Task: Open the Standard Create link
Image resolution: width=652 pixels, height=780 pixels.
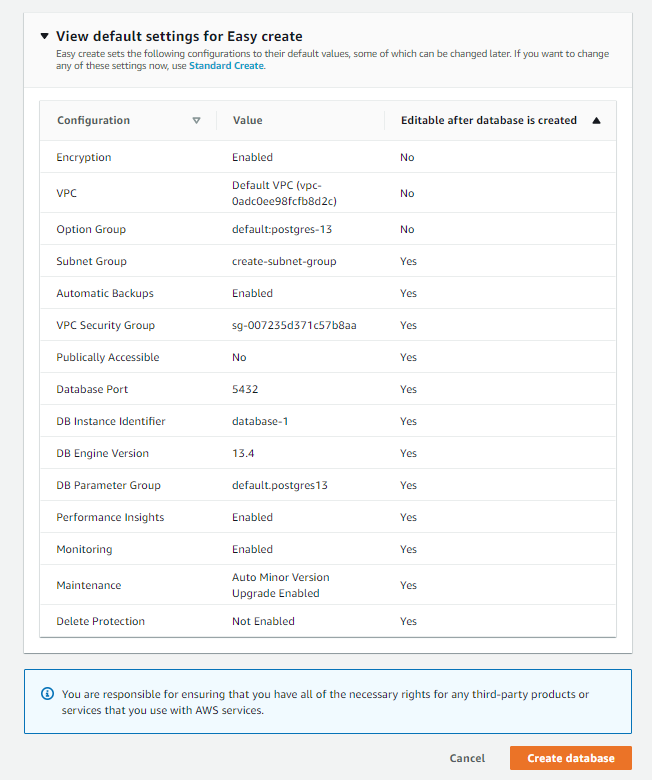Action: tap(227, 66)
